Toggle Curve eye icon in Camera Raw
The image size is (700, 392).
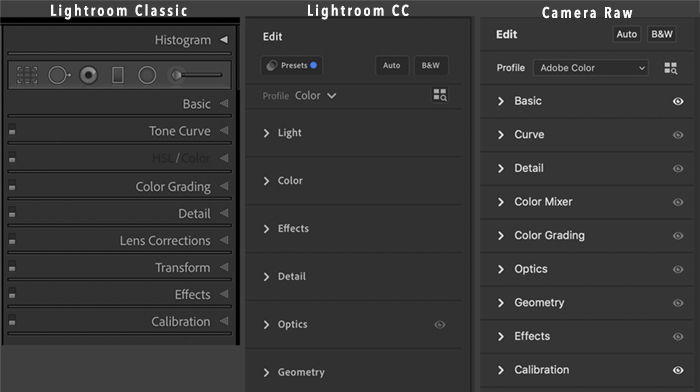[678, 135]
